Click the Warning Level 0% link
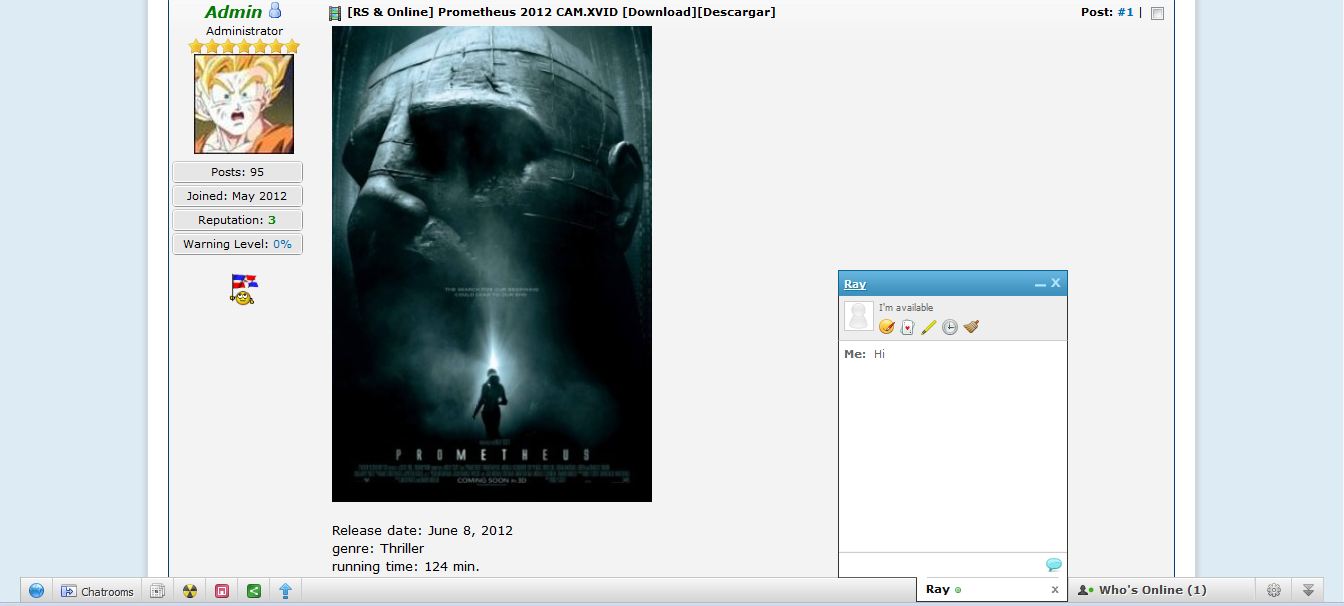1344x606 pixels. click(x=282, y=244)
